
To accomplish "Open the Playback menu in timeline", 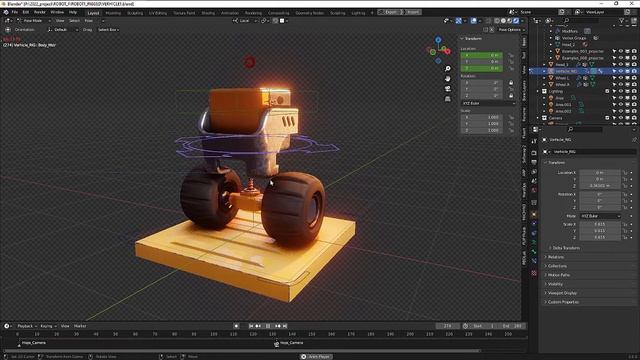I will [x=27, y=326].
